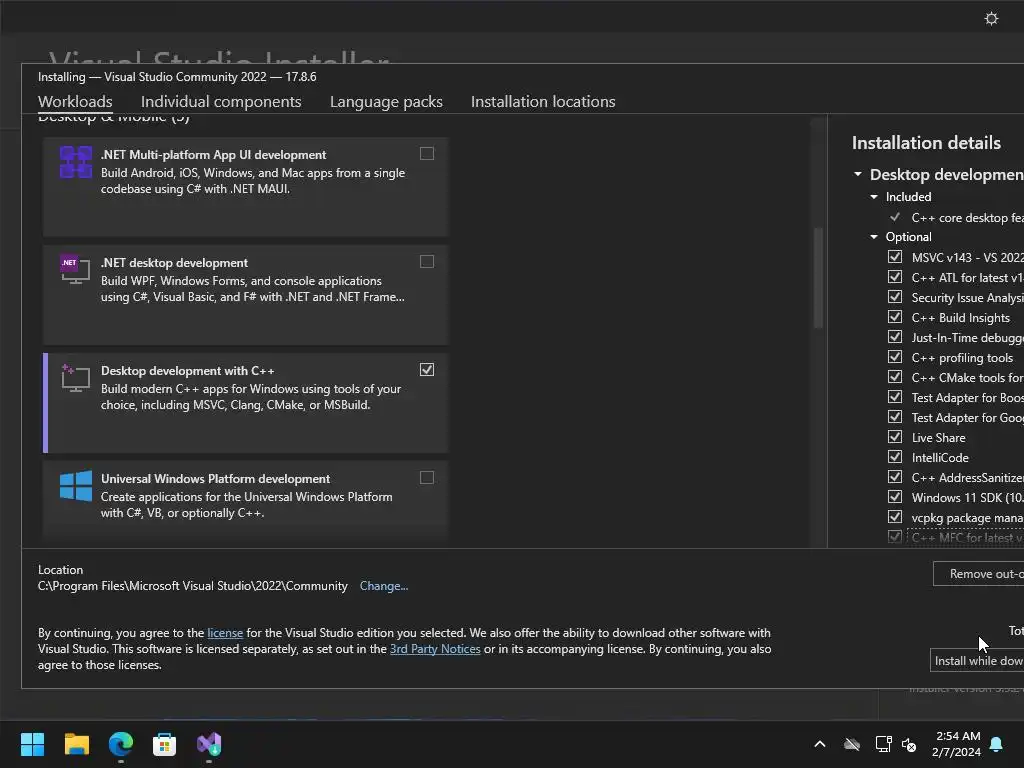
Task: Collapse the Optional components list
Action: click(874, 237)
